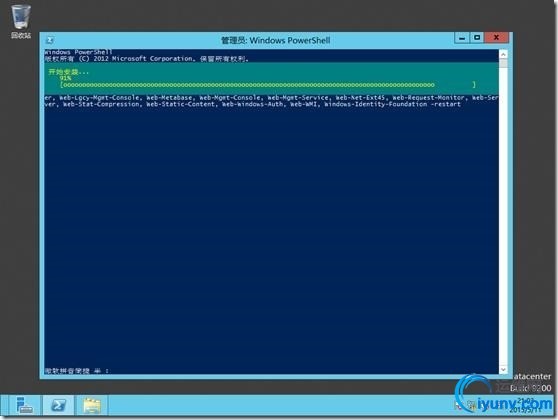Screen dimensions: 558x420
Task: Click the 'Web-Net-Ext45' text in the command
Action: click(360, 98)
